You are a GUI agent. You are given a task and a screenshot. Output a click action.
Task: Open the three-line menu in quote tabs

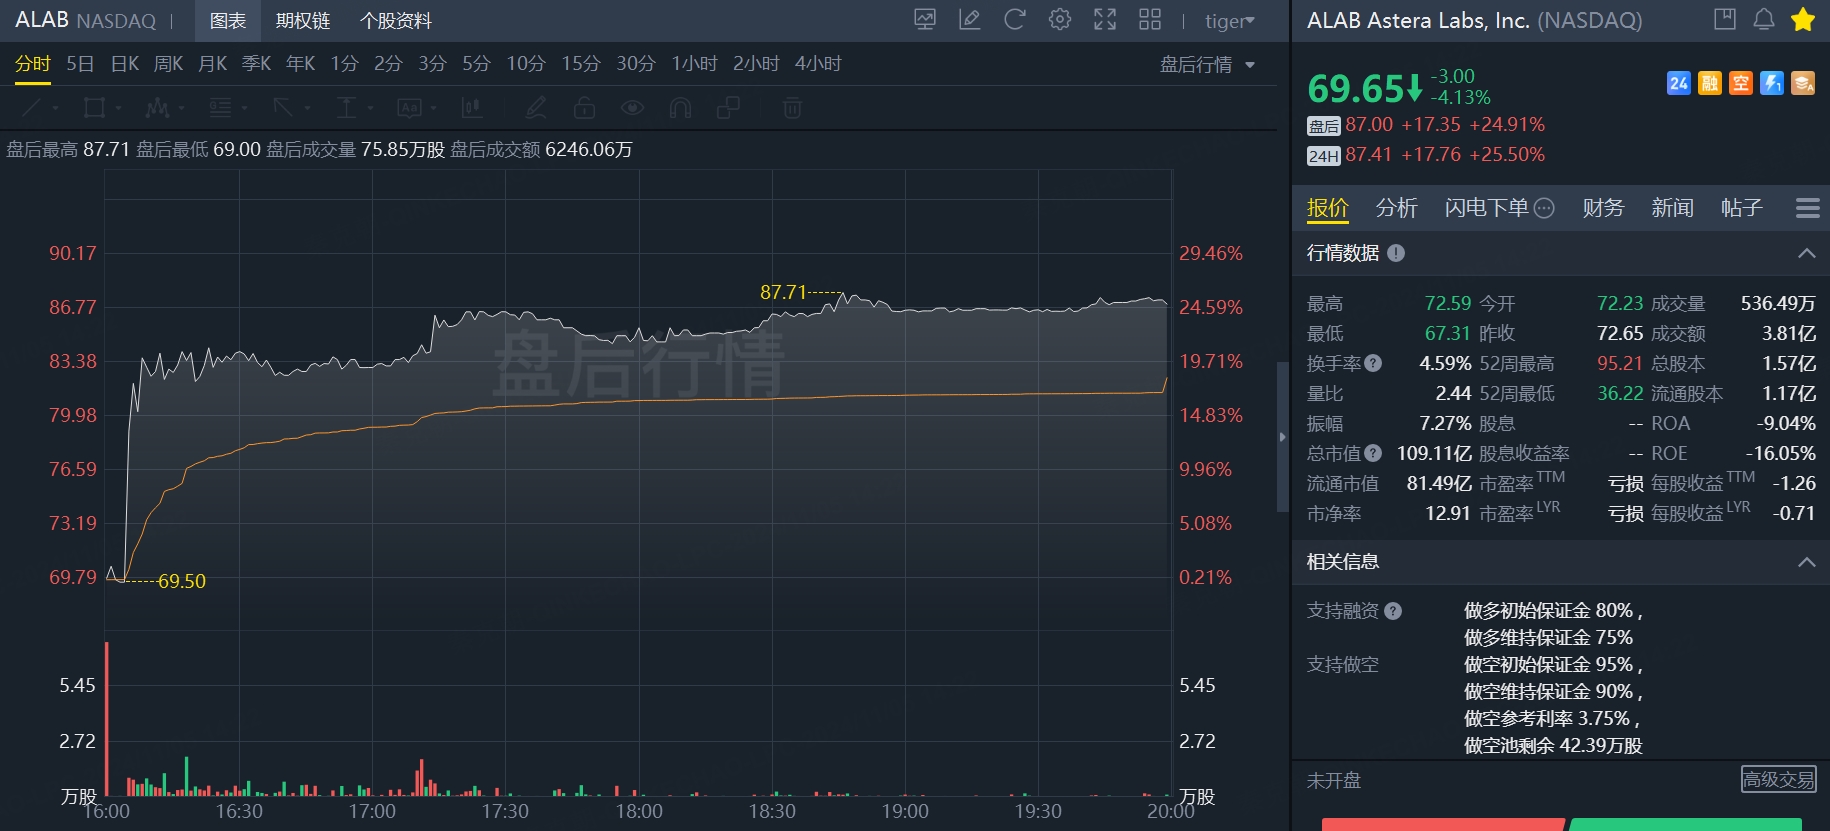tap(1807, 208)
